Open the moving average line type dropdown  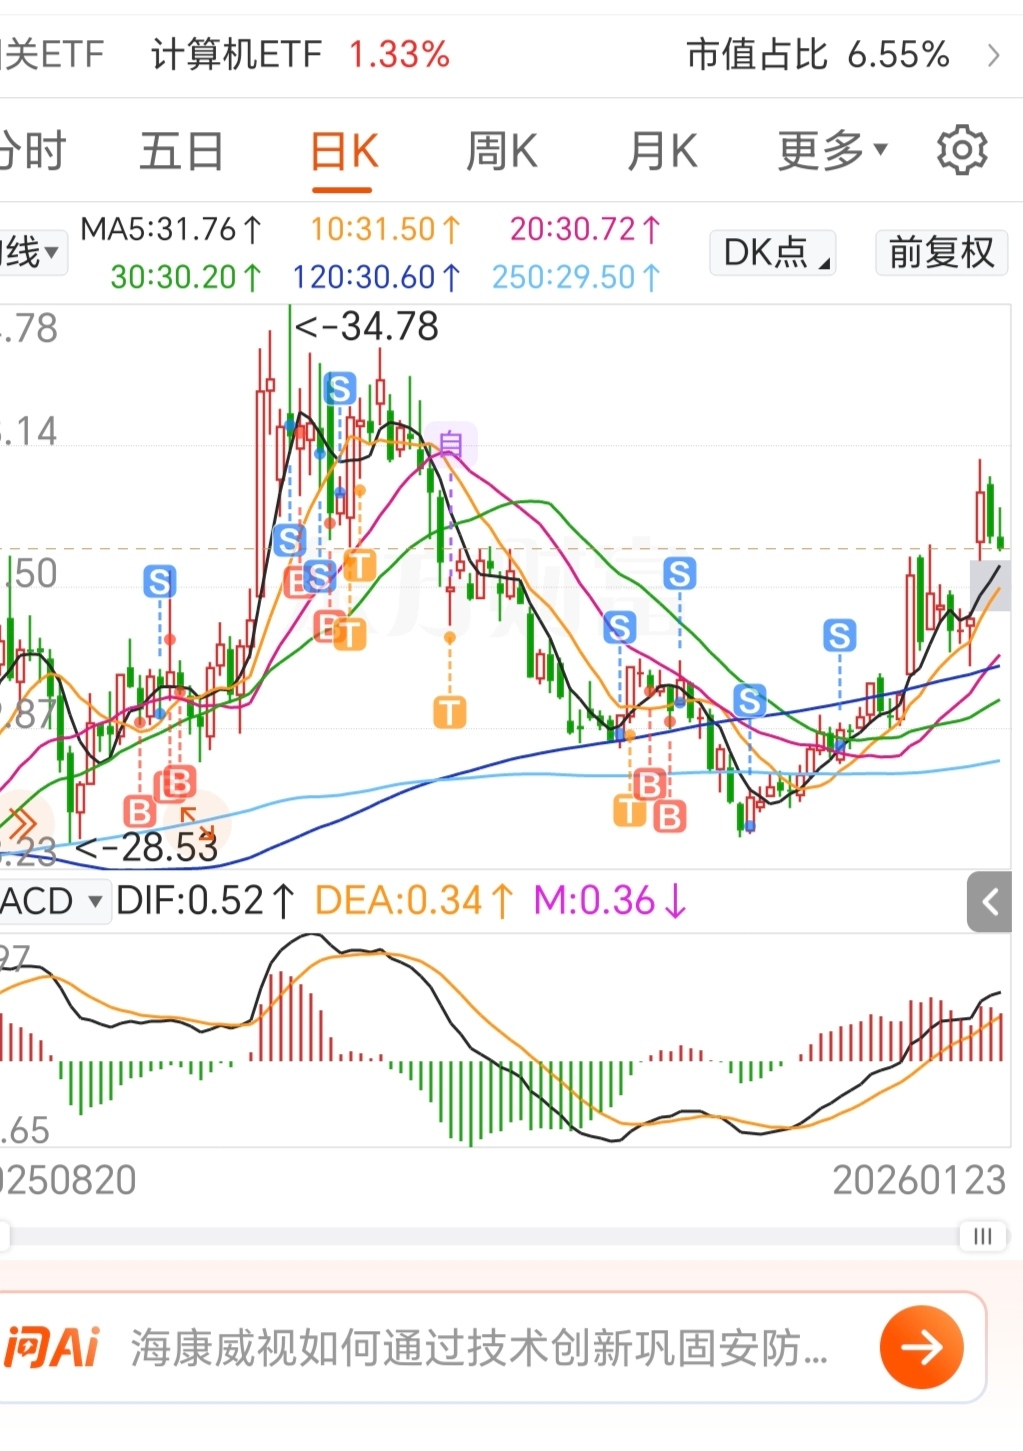pyautogui.click(x=32, y=252)
